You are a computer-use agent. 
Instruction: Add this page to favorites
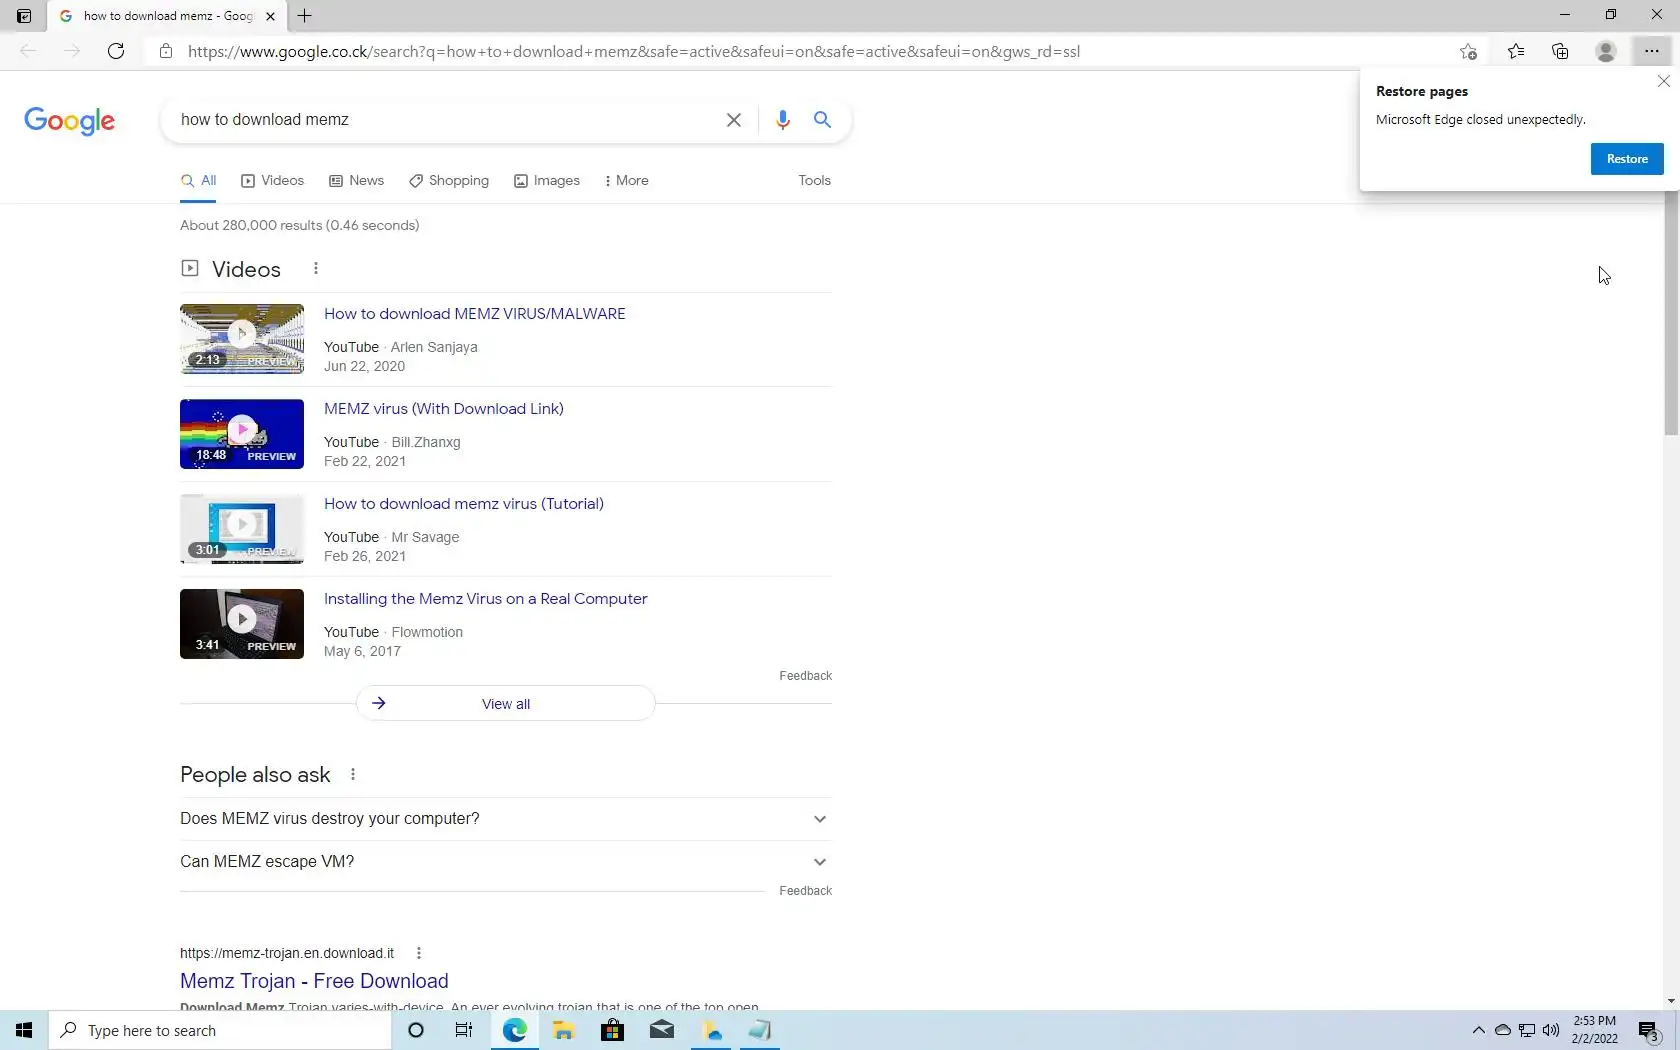click(x=1468, y=51)
